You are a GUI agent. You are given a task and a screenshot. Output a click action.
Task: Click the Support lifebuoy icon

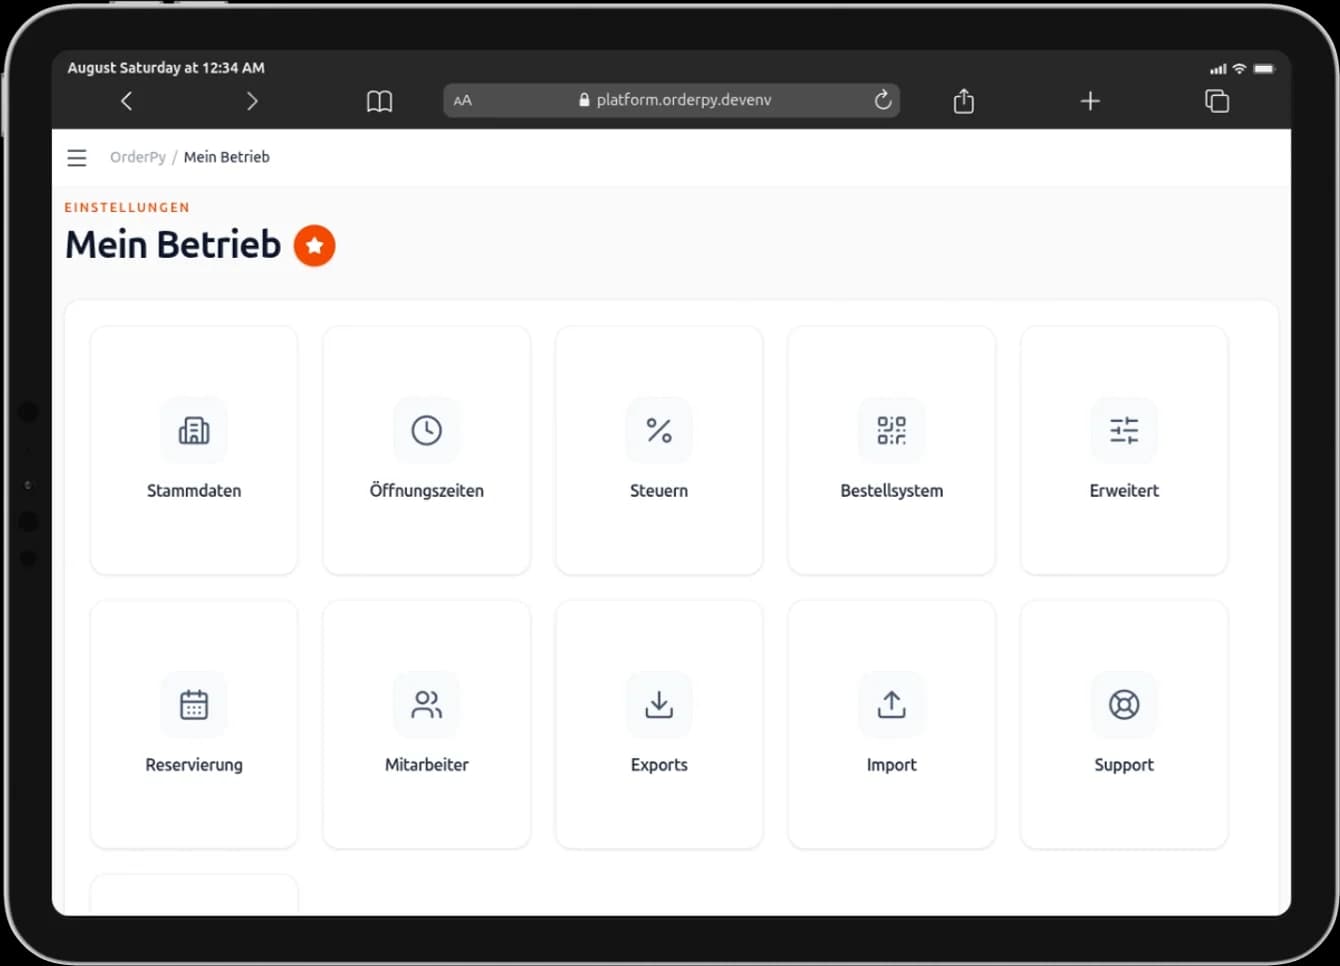point(1124,705)
